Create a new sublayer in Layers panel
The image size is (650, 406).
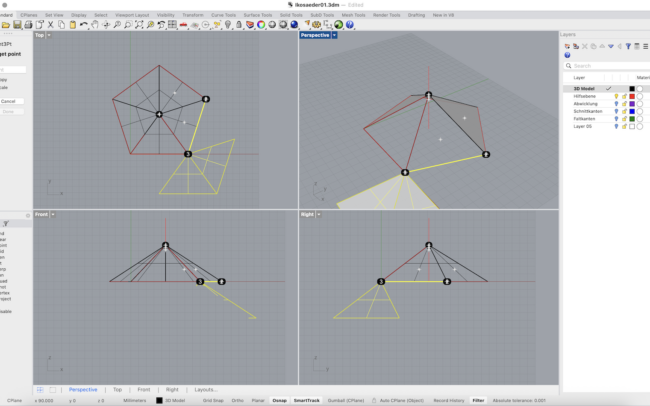click(576, 46)
